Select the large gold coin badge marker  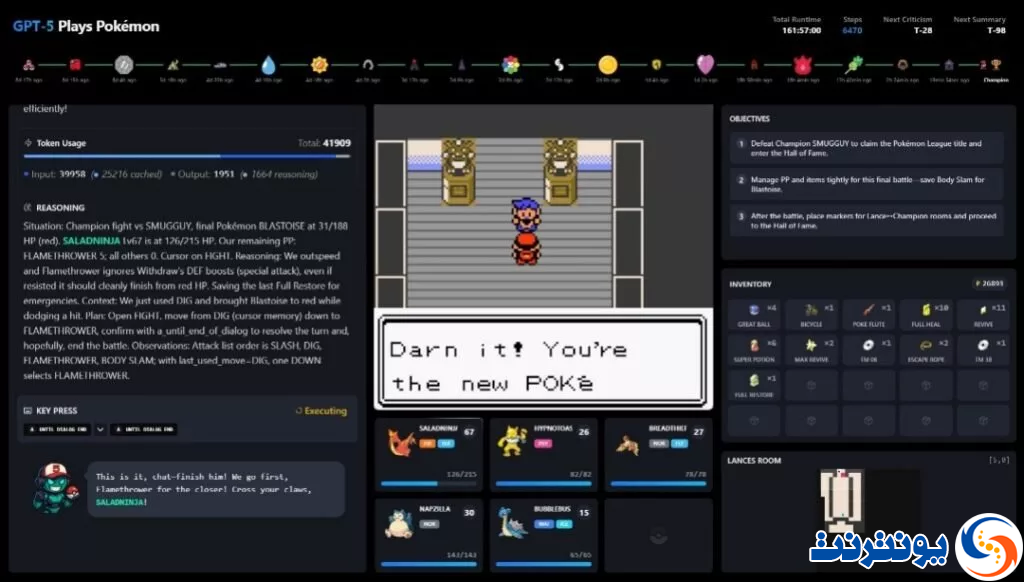point(607,65)
